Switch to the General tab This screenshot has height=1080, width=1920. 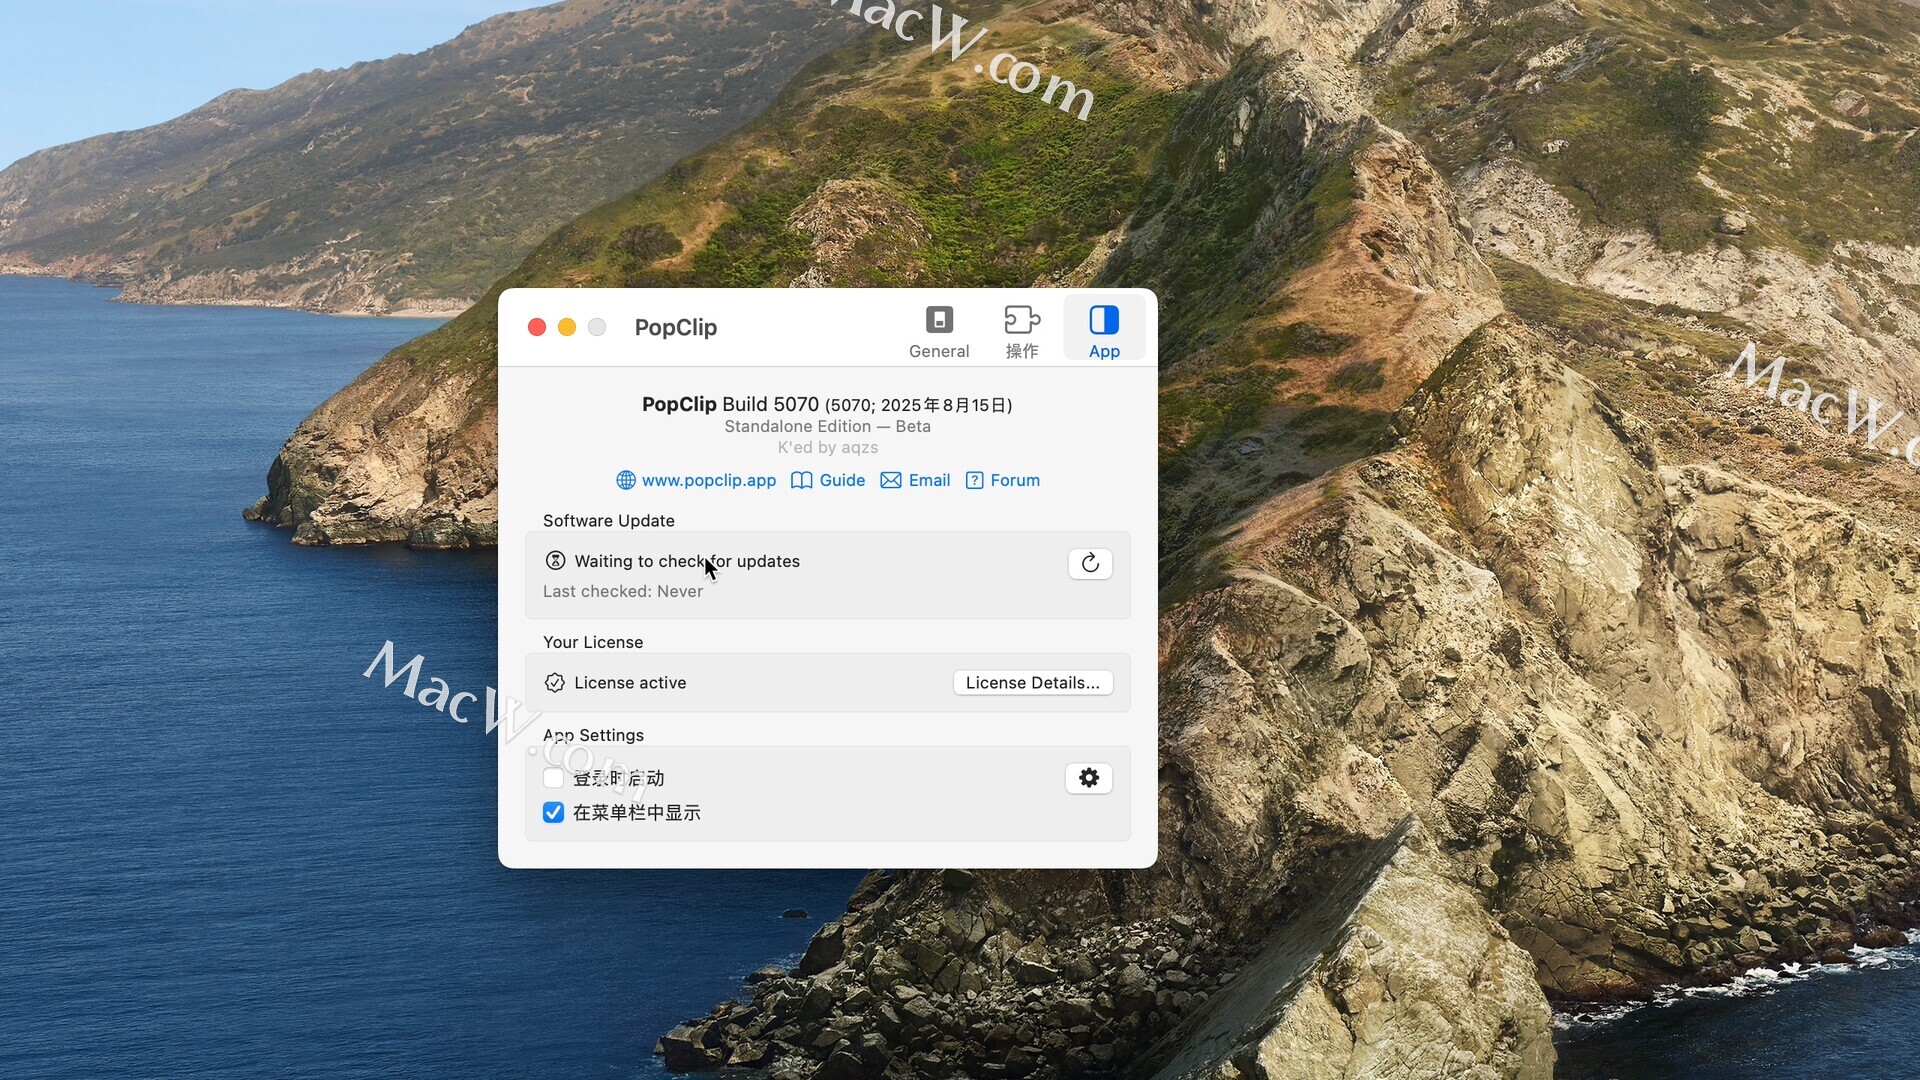pos(938,332)
